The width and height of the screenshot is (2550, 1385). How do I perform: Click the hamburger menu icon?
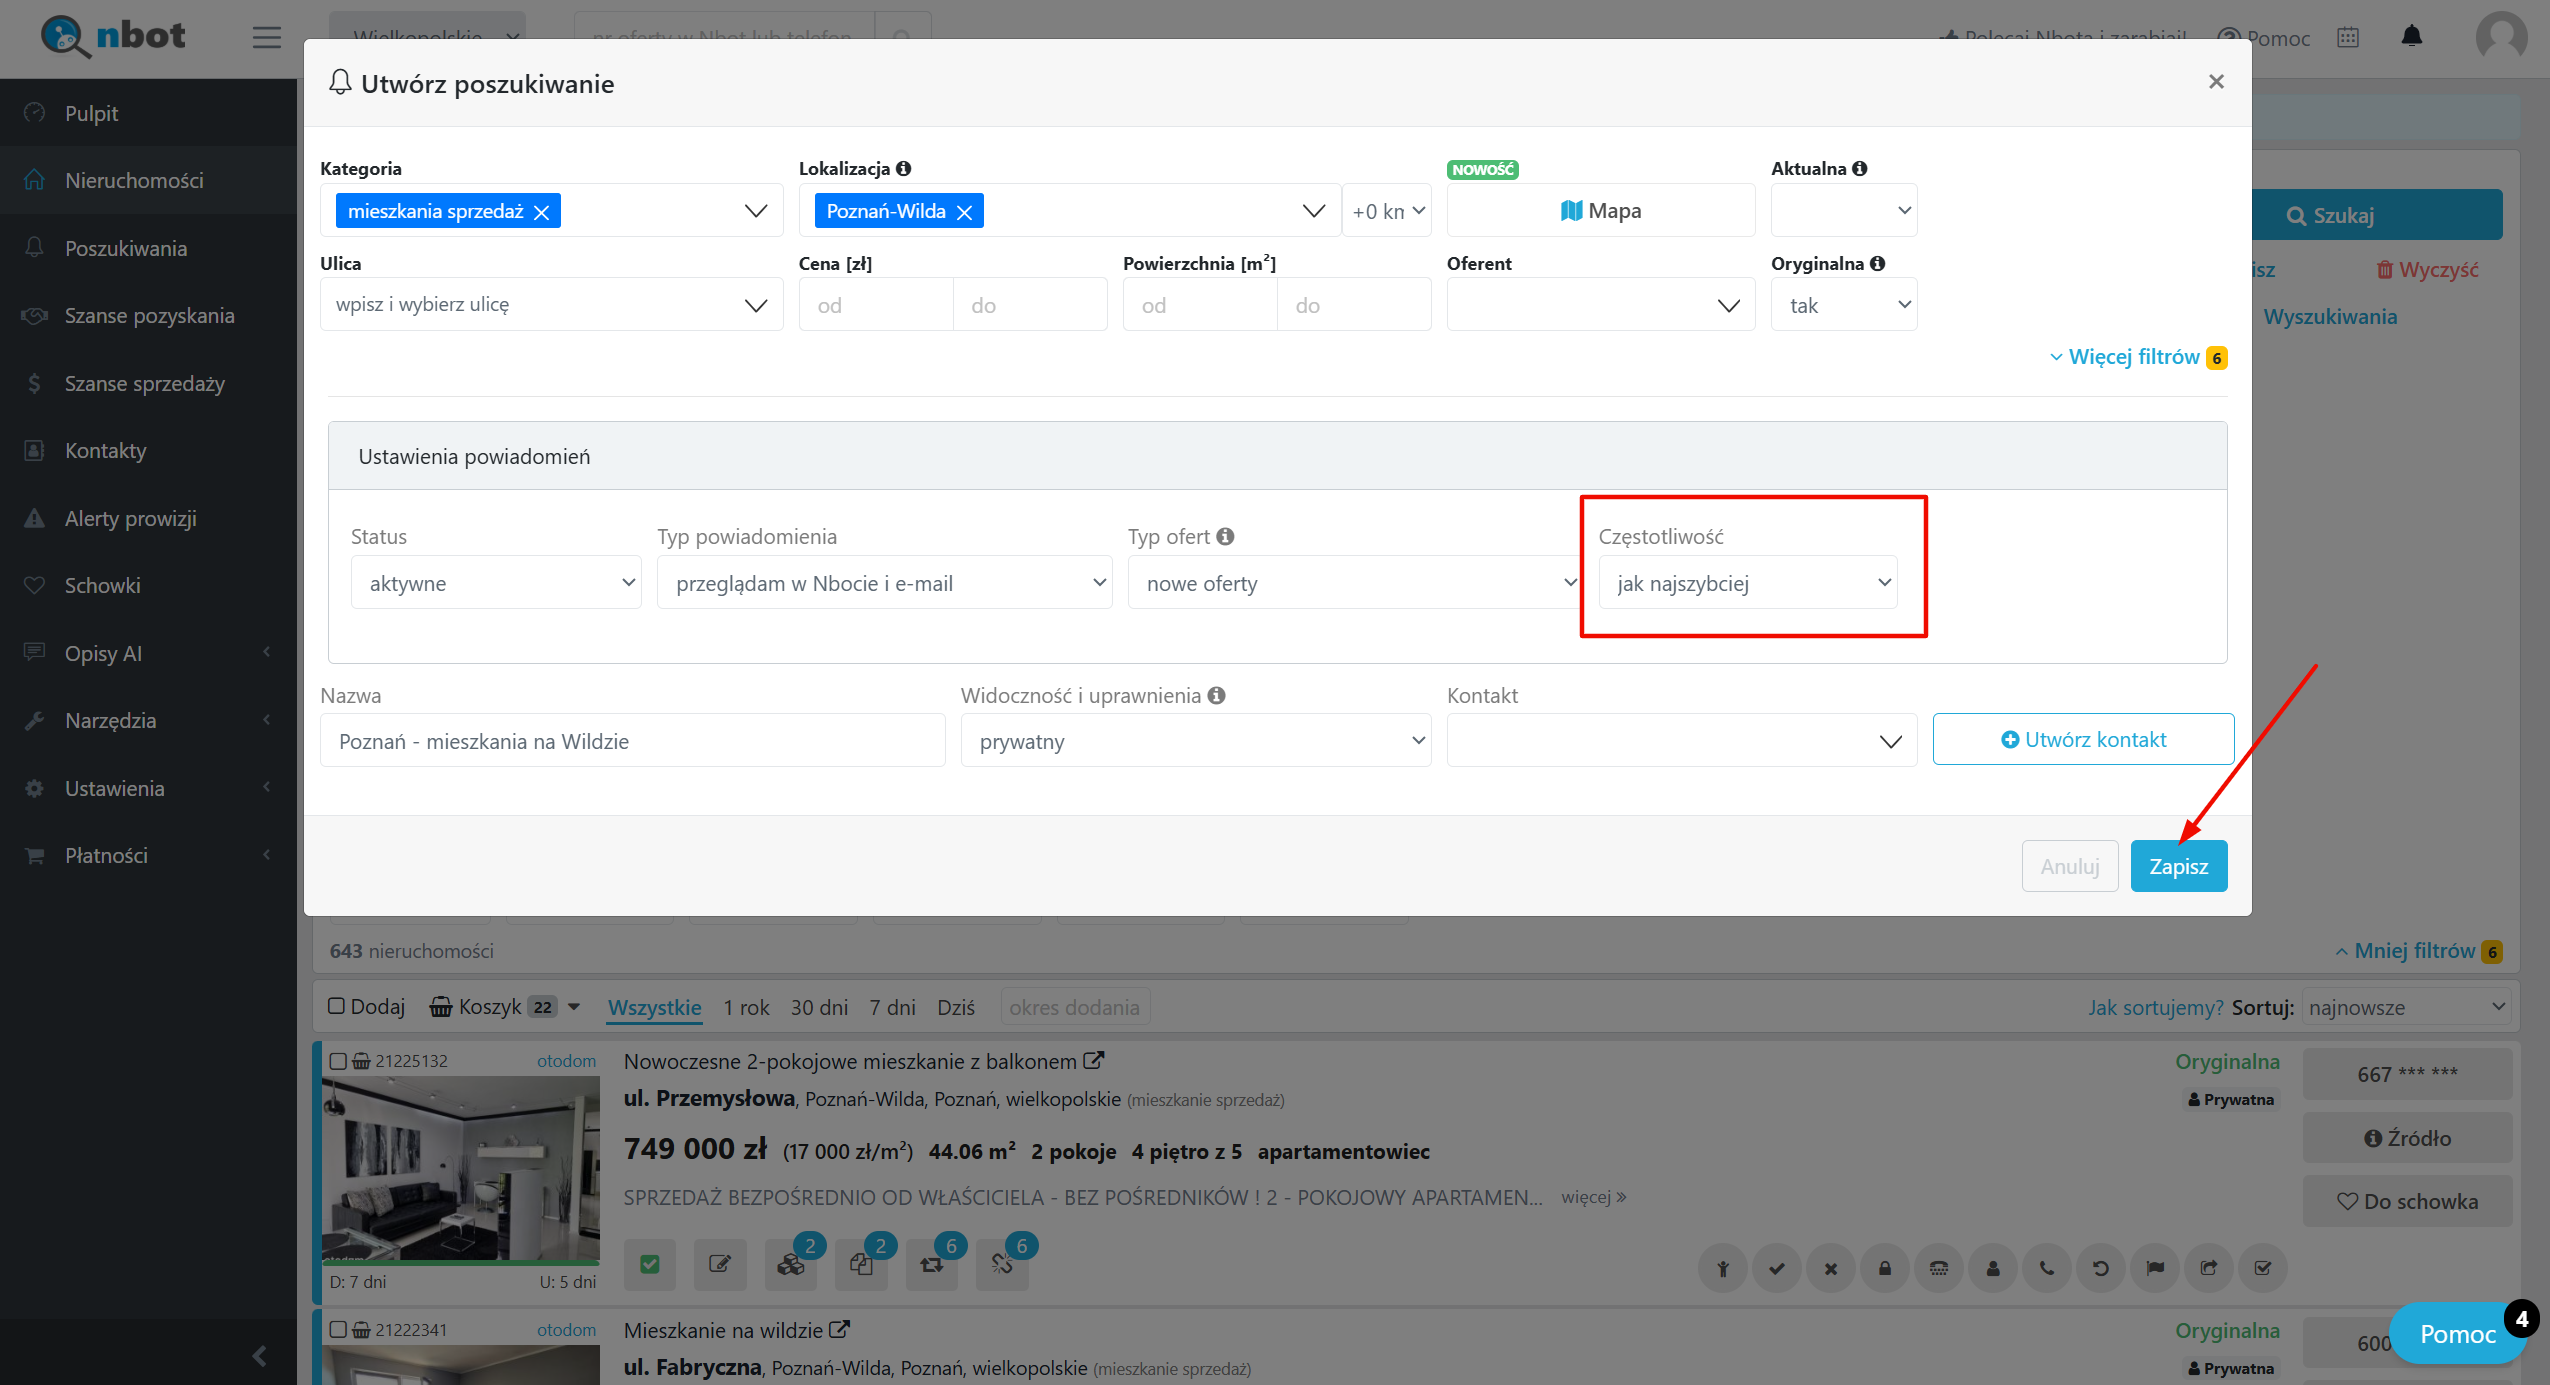(x=266, y=37)
